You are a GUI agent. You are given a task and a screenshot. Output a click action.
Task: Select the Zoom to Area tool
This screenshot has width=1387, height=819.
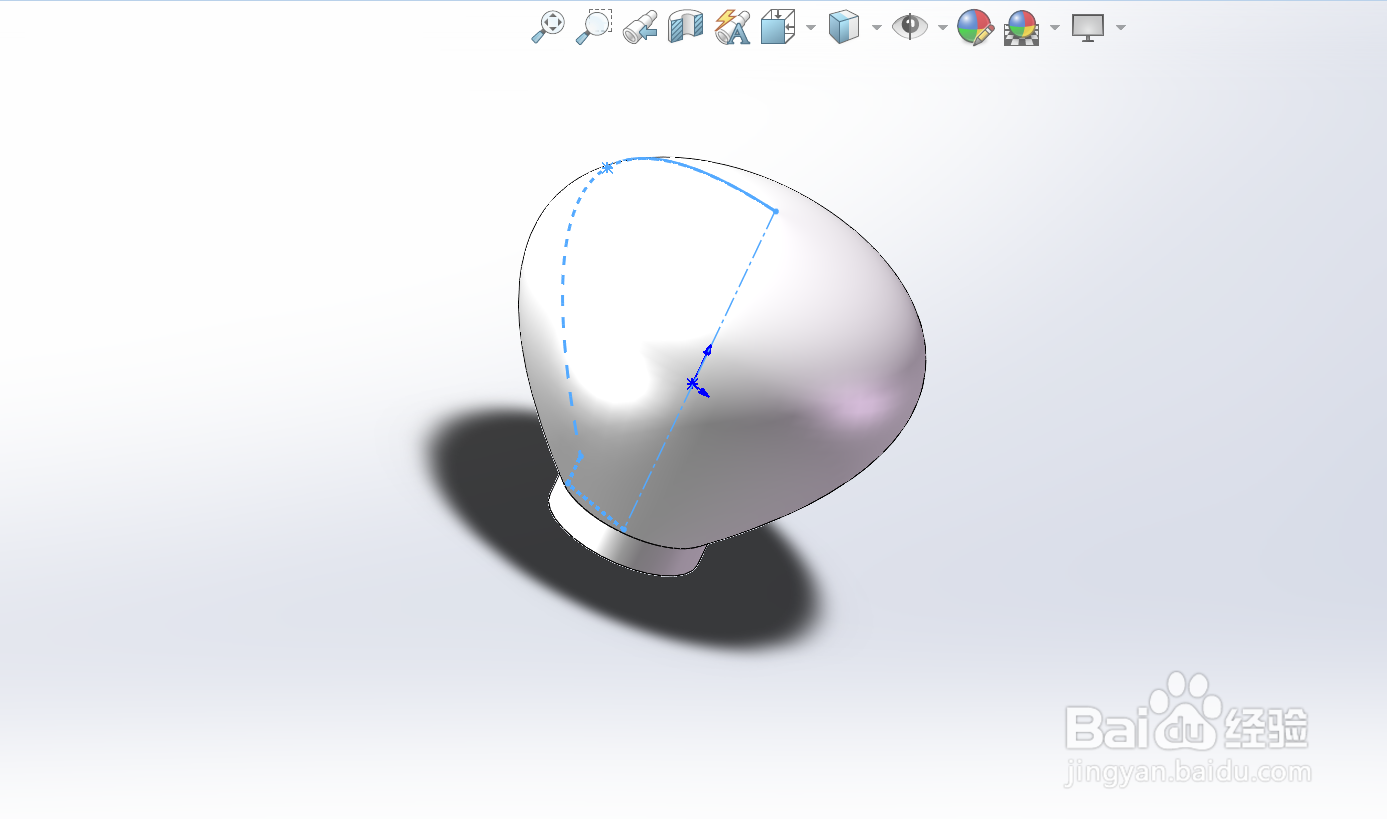pyautogui.click(x=594, y=26)
